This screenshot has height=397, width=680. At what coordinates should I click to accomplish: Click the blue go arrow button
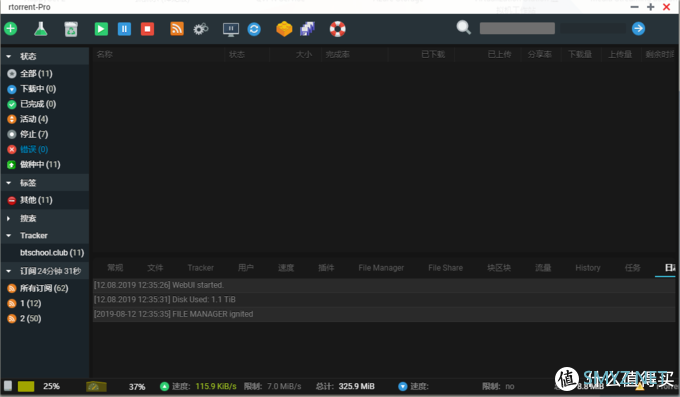coord(638,29)
